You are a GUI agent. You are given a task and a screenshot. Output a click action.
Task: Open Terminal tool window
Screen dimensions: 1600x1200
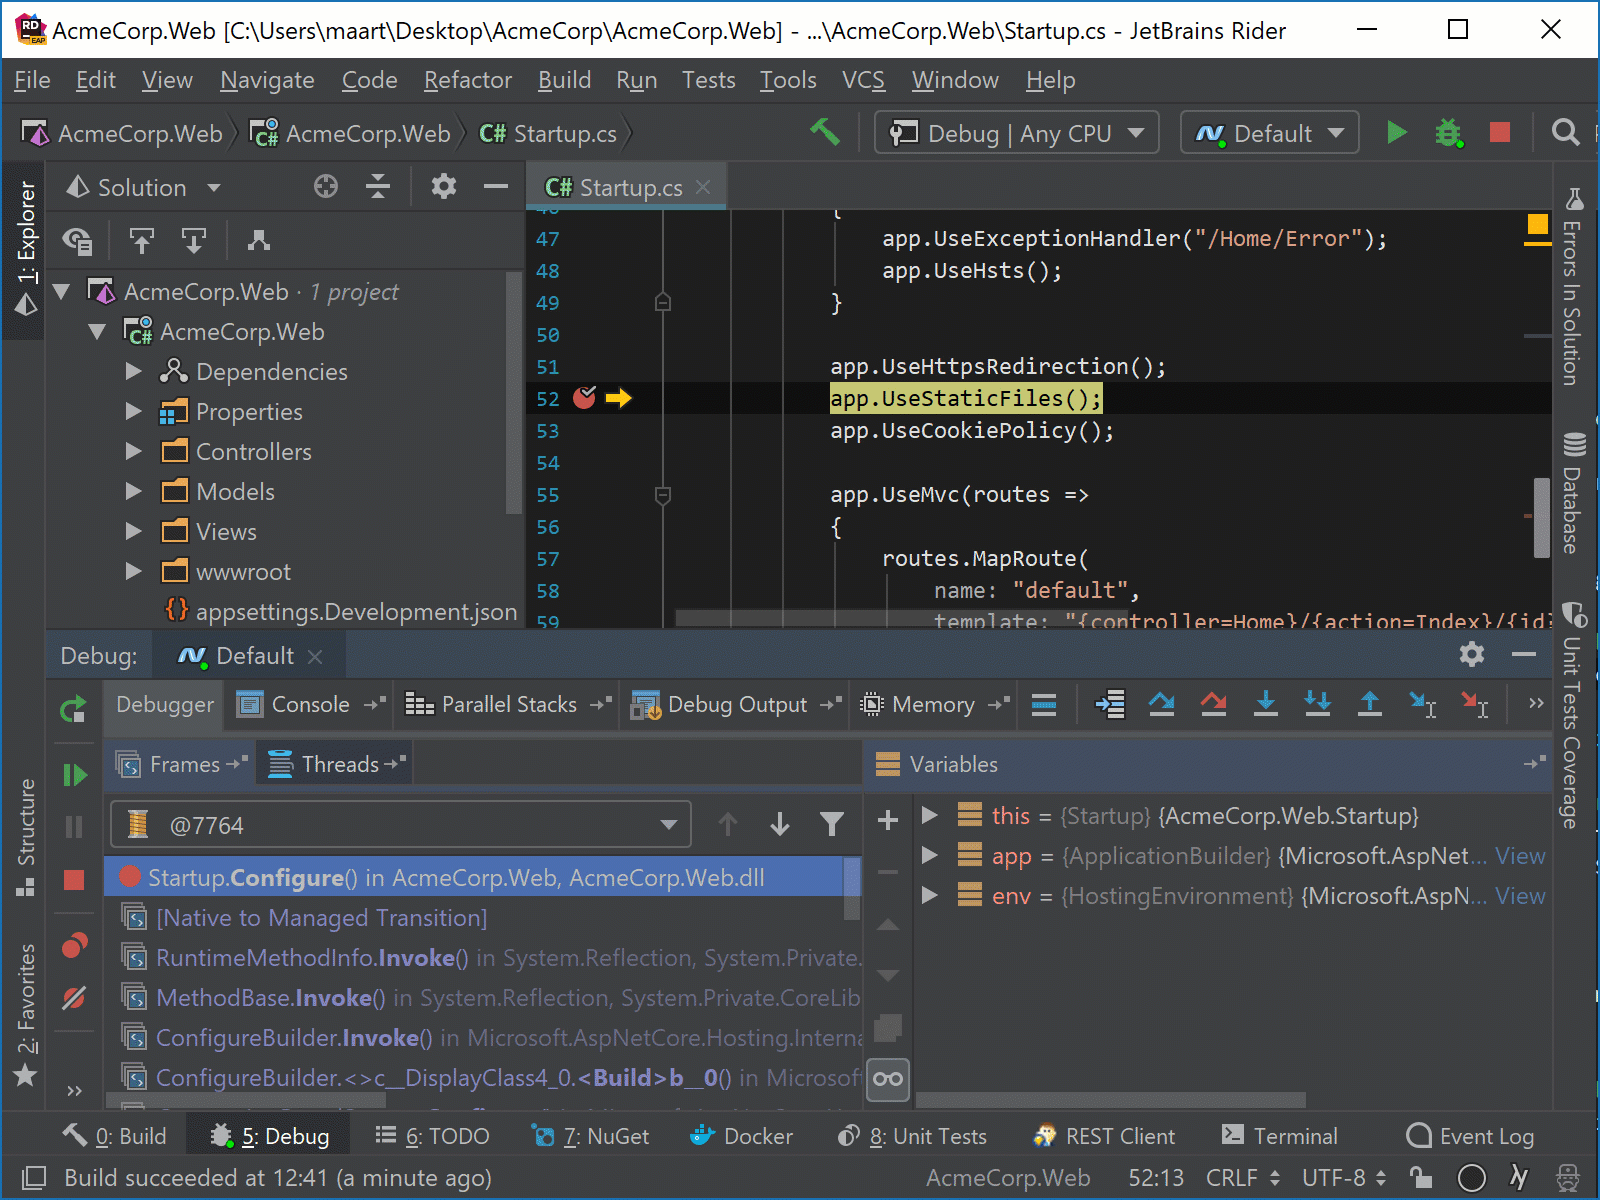tap(1280, 1136)
